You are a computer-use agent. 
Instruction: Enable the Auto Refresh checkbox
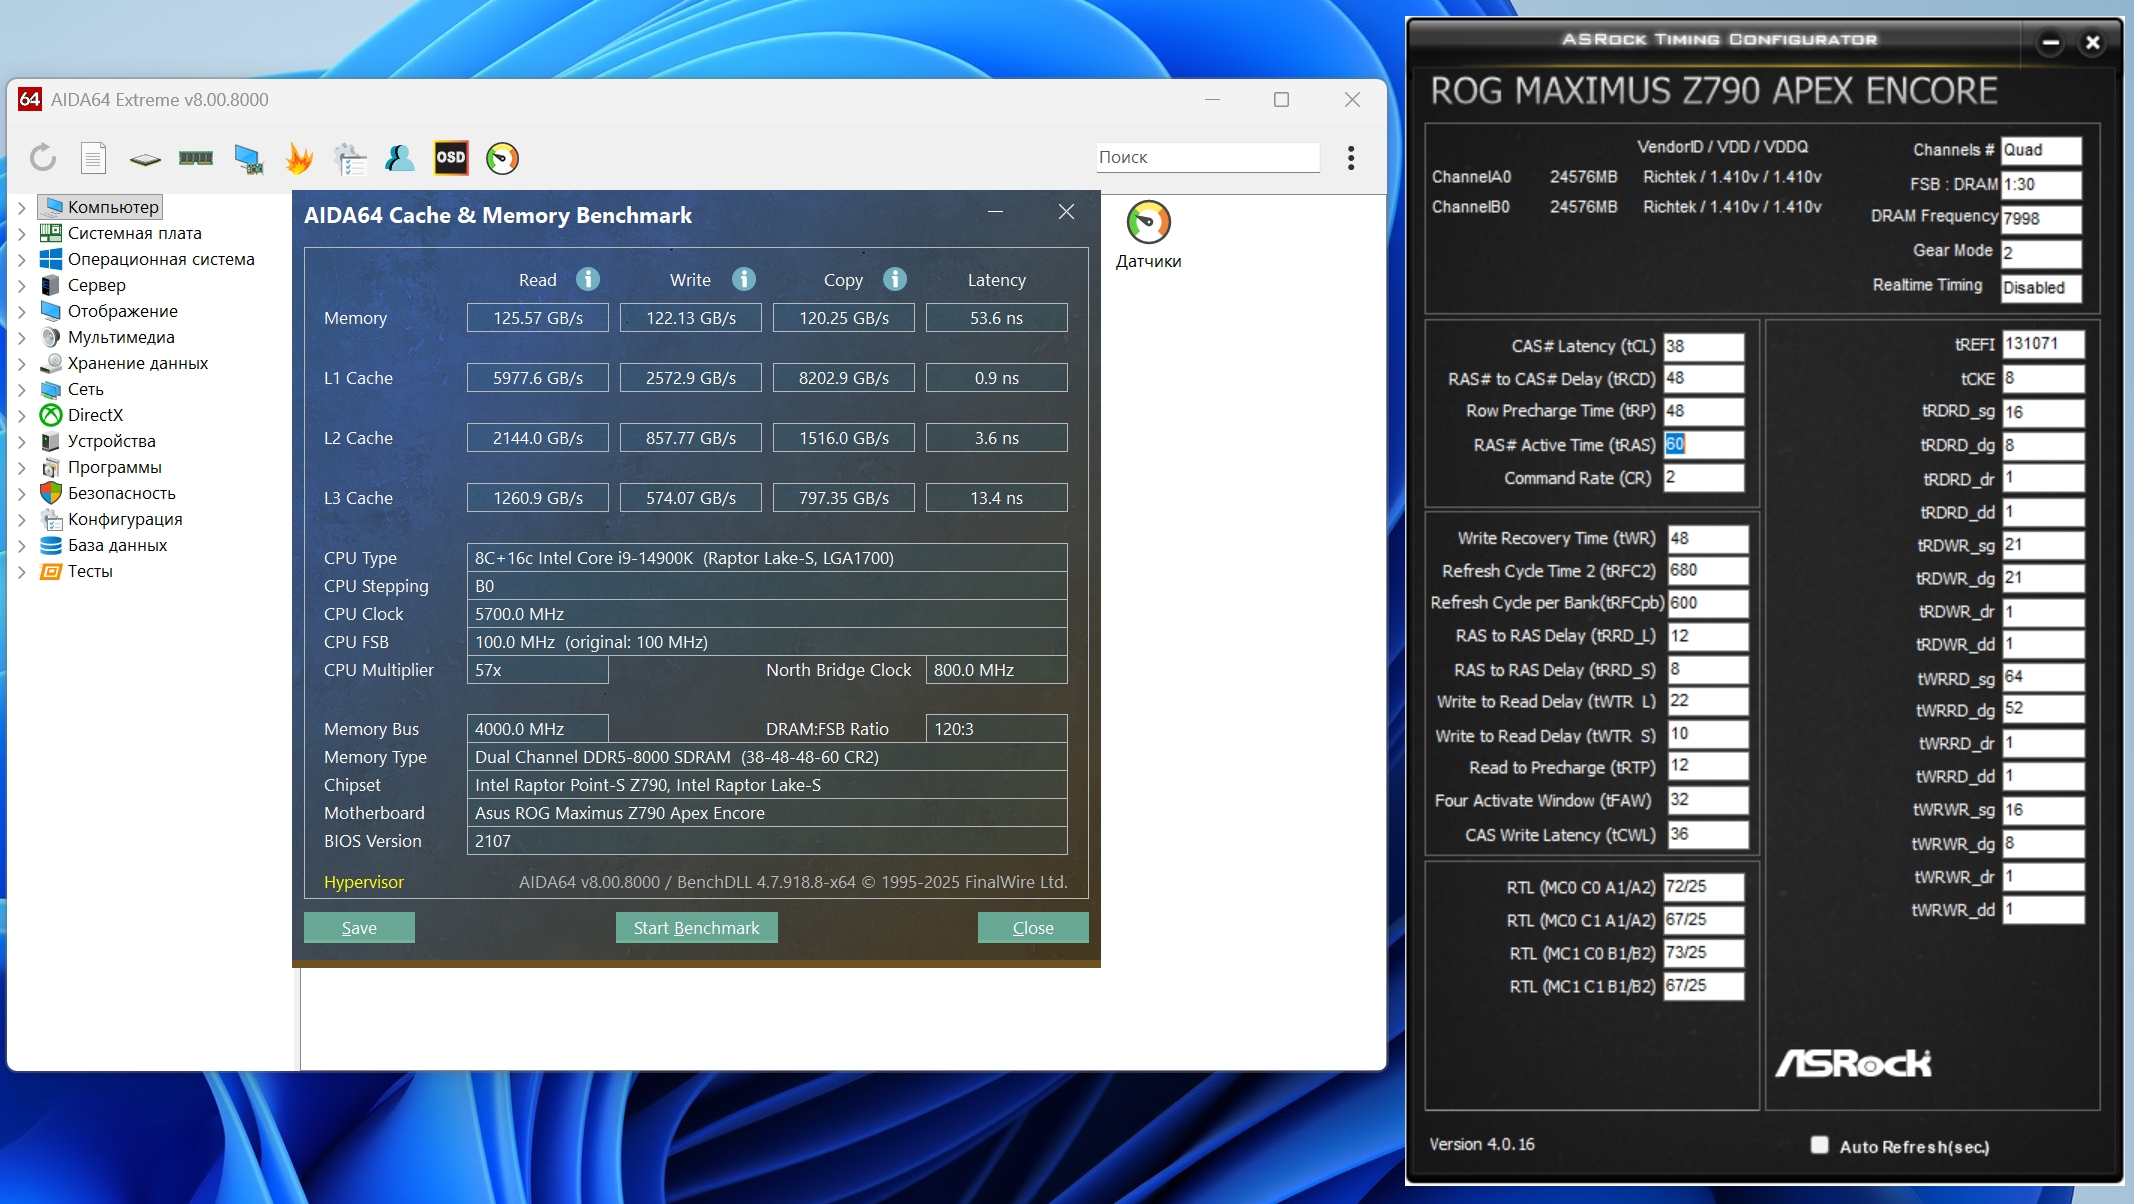[1819, 1145]
